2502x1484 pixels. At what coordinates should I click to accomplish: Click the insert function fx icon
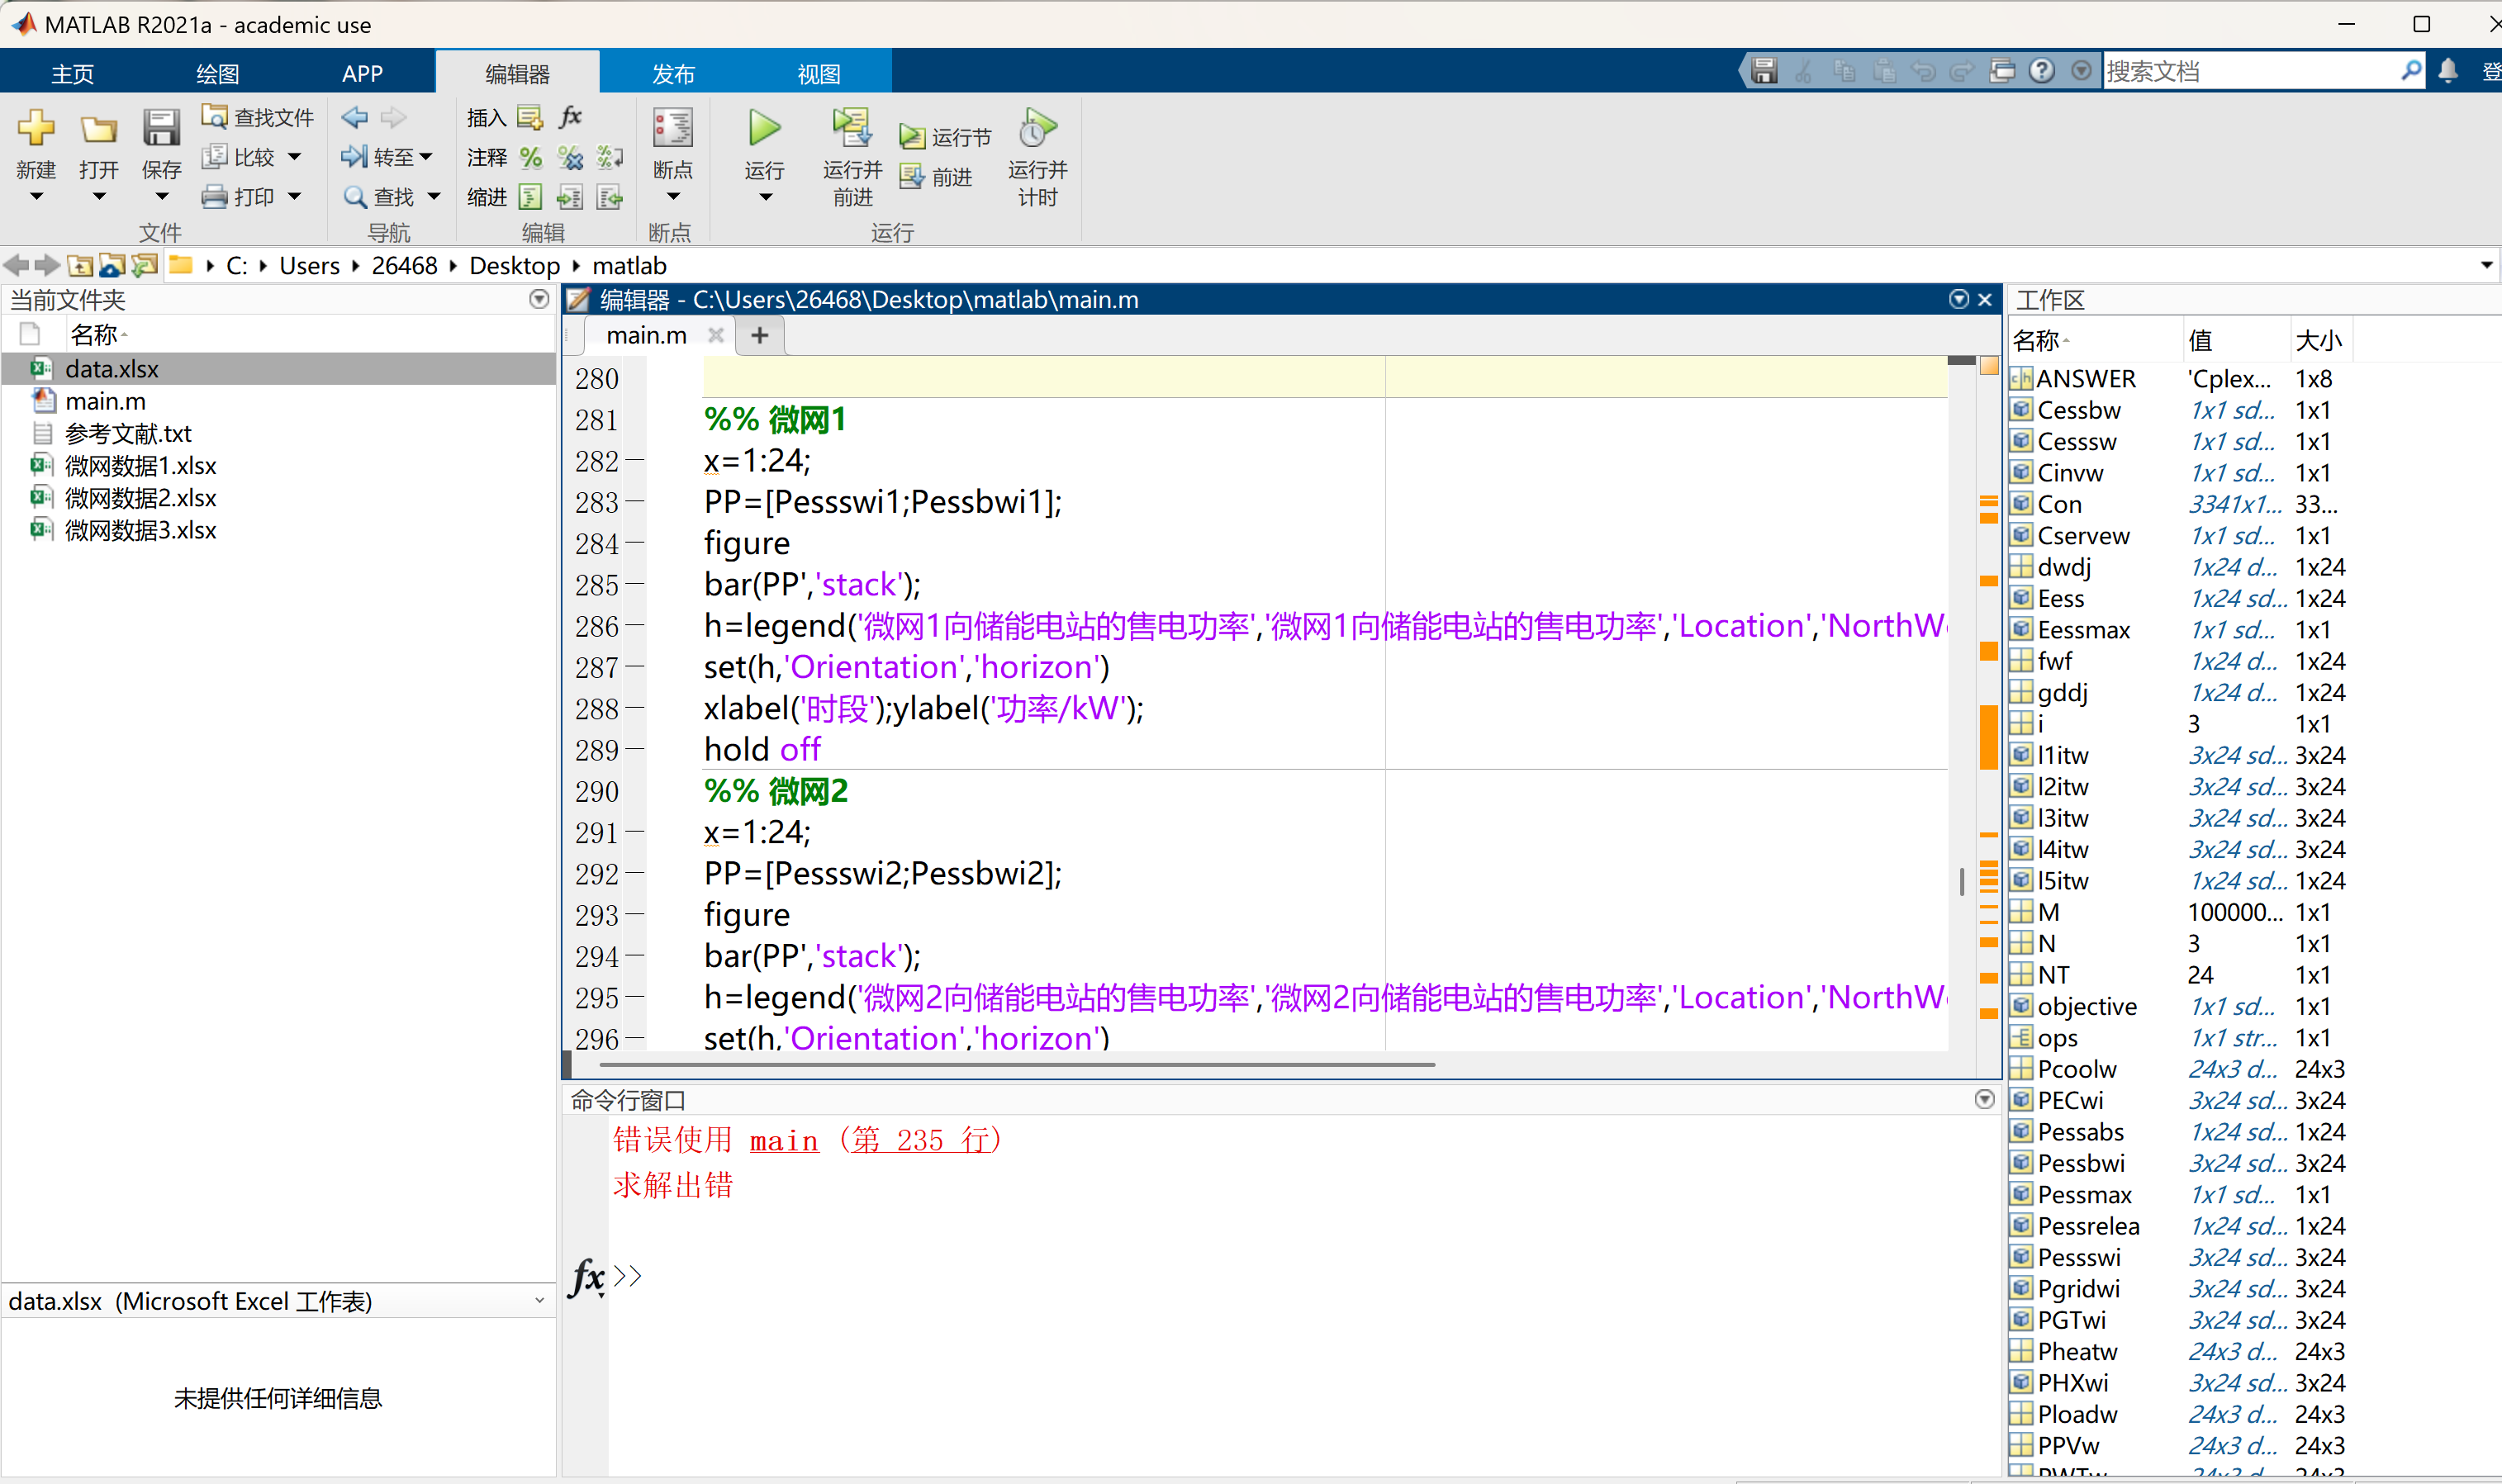tap(570, 117)
